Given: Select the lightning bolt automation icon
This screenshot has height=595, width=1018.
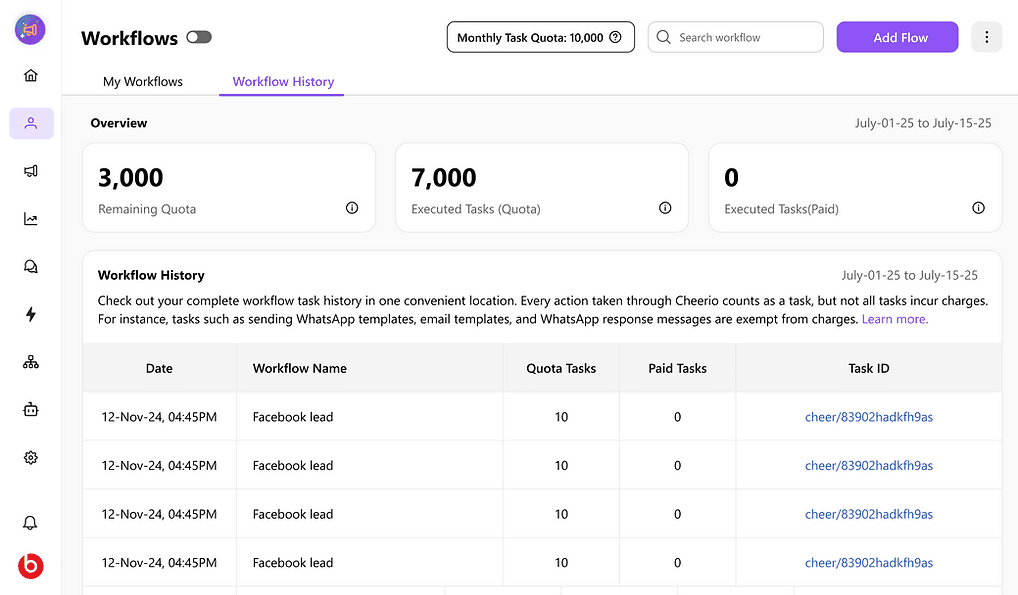Looking at the screenshot, I should tap(31, 314).
